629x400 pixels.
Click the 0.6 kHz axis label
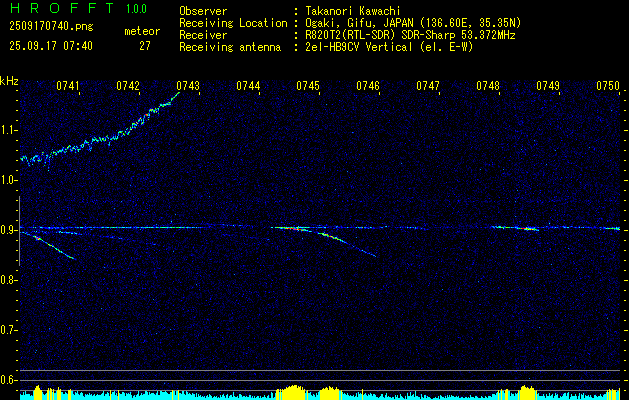coord(7,380)
